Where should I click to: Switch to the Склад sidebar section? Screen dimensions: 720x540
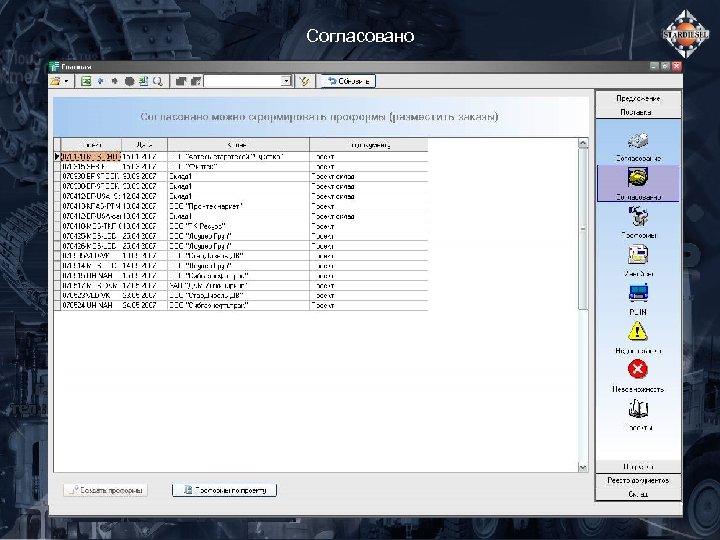pos(638,493)
